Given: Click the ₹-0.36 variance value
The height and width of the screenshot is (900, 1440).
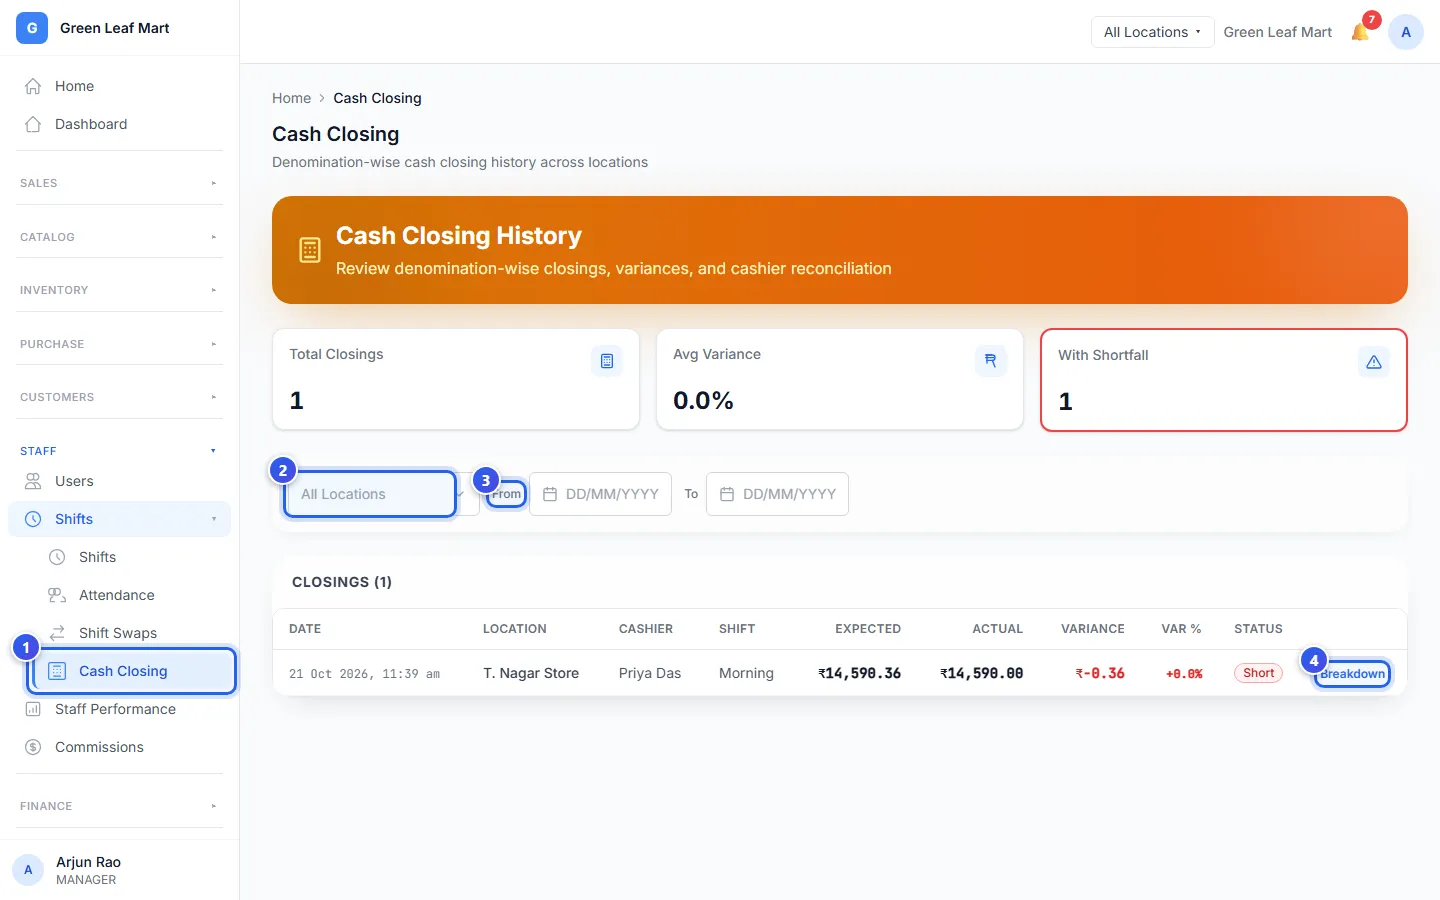Looking at the screenshot, I should pyautogui.click(x=1100, y=673).
